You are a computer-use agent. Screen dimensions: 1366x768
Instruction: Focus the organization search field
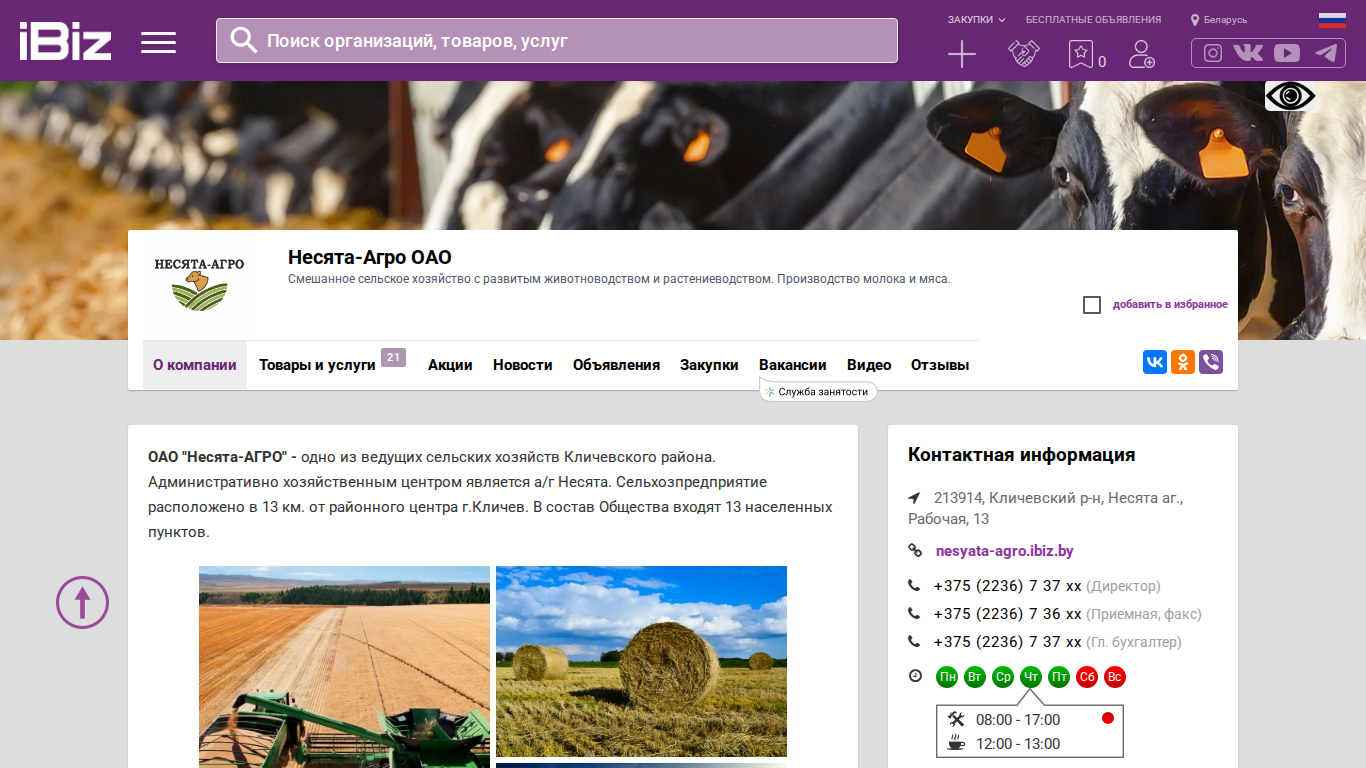point(557,40)
